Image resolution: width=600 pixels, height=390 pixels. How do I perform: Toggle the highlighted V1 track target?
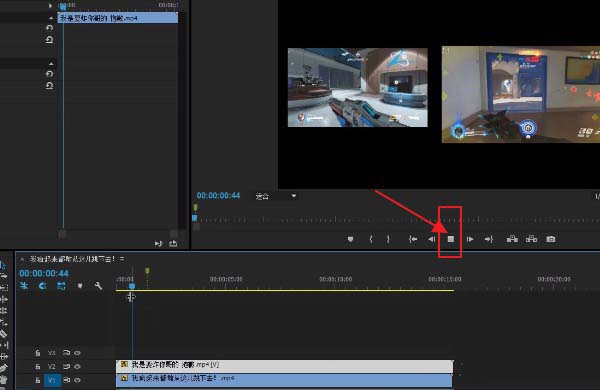click(x=52, y=380)
